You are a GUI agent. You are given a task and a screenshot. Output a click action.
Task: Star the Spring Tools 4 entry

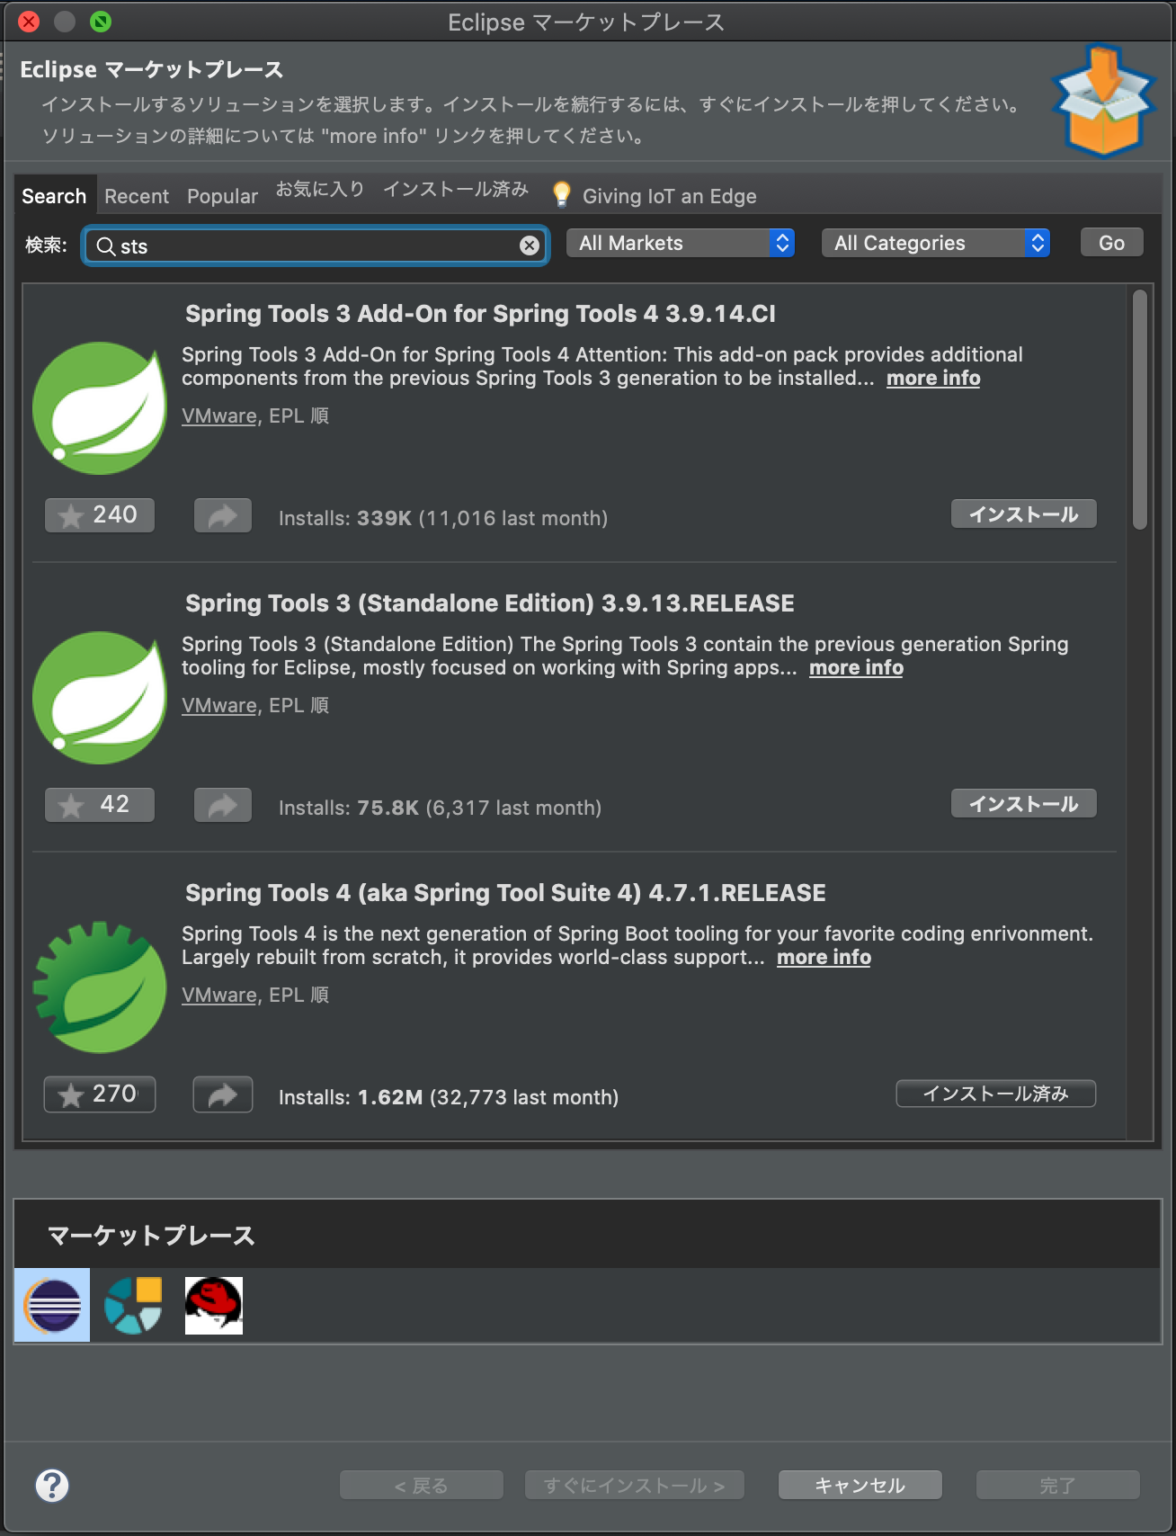point(99,1094)
